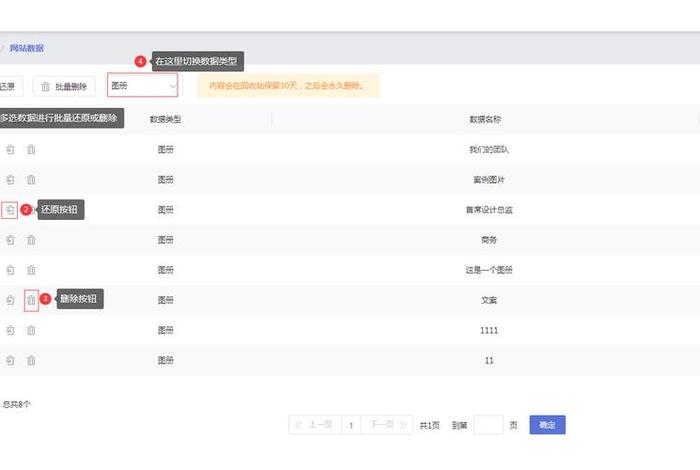Restore the row named 11

[10, 360]
